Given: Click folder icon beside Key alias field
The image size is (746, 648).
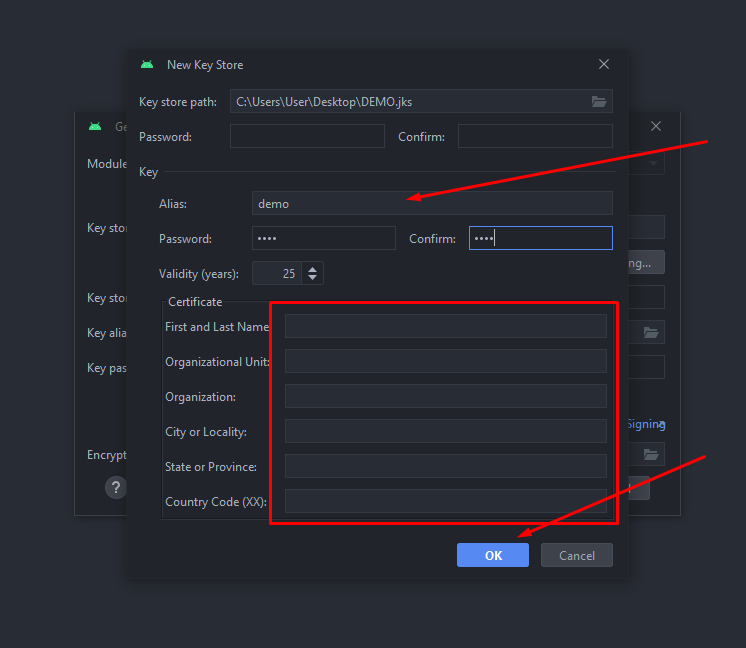Looking at the screenshot, I should click(651, 332).
